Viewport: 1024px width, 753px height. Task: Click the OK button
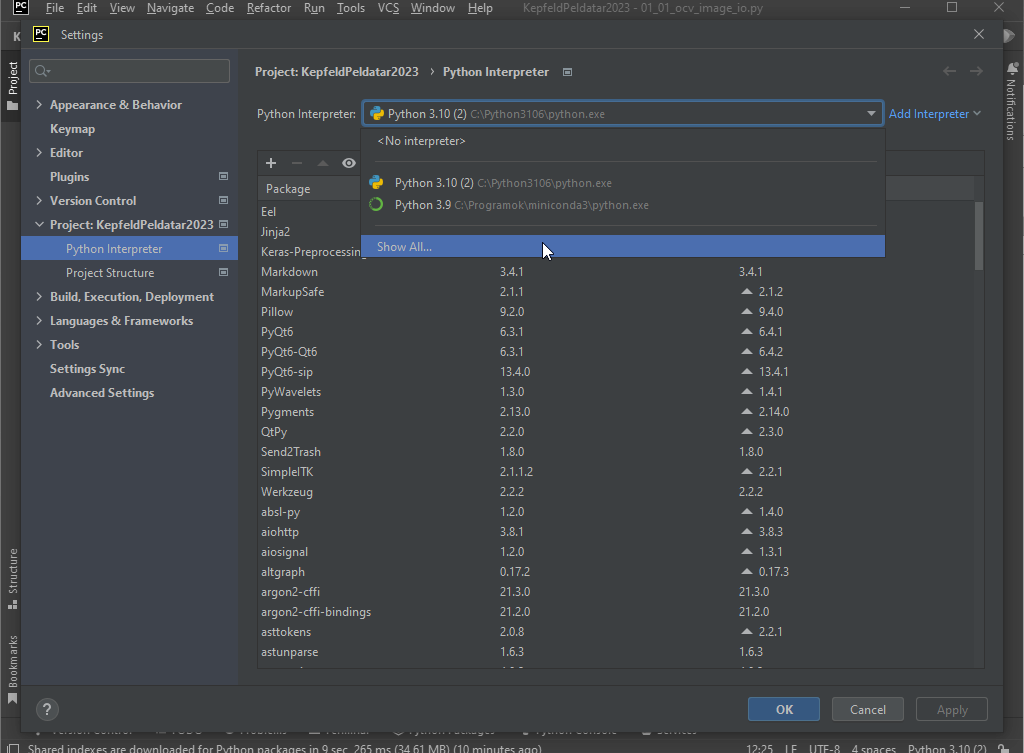(784, 709)
